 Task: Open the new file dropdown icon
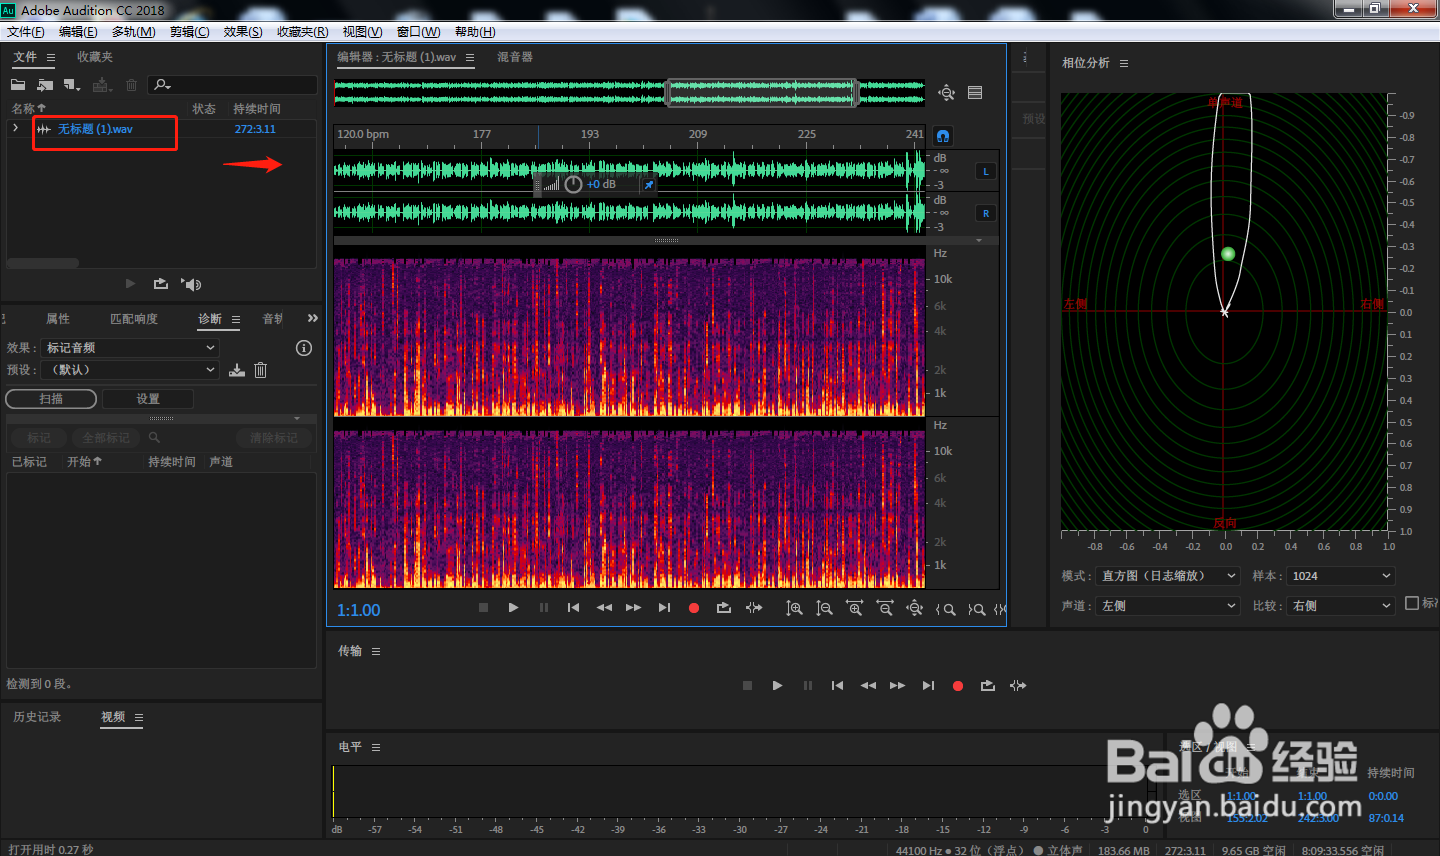coord(72,85)
